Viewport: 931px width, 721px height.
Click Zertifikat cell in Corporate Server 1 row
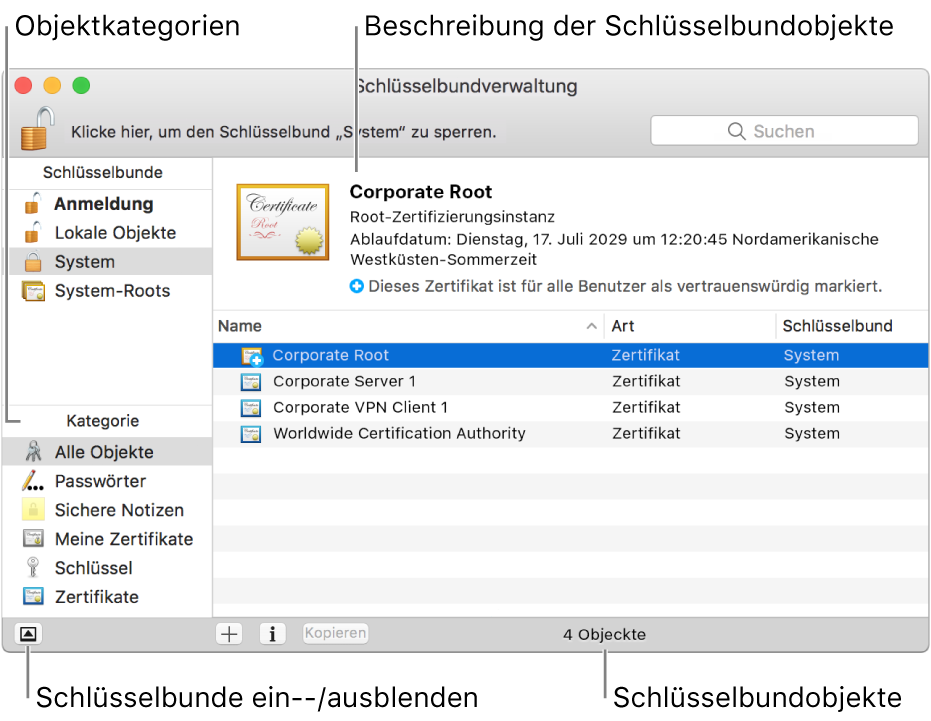(x=647, y=381)
